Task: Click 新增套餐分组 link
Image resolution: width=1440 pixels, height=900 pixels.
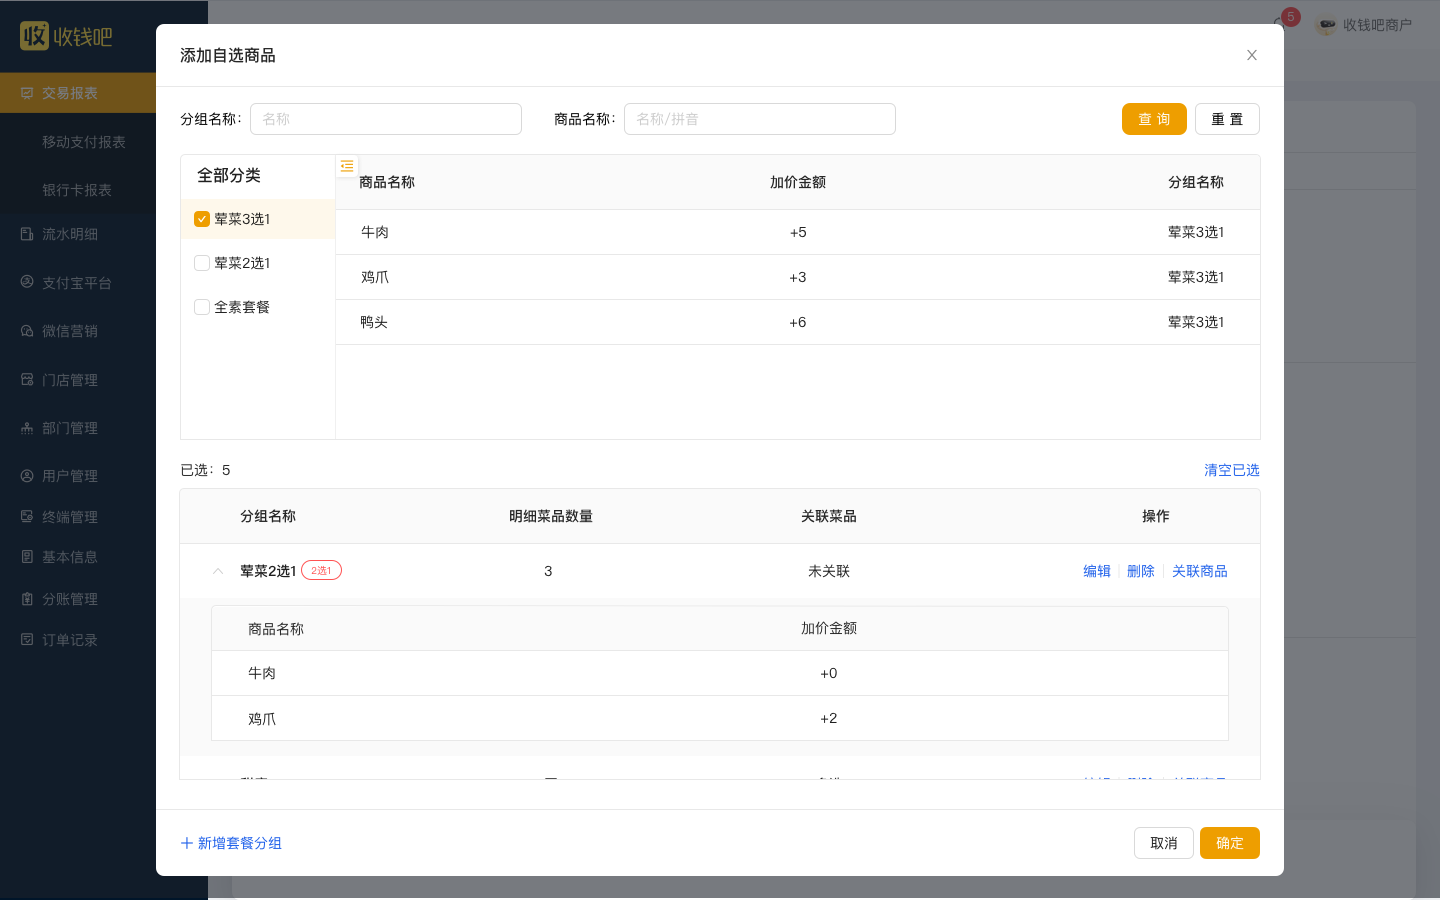Action: coord(231,843)
